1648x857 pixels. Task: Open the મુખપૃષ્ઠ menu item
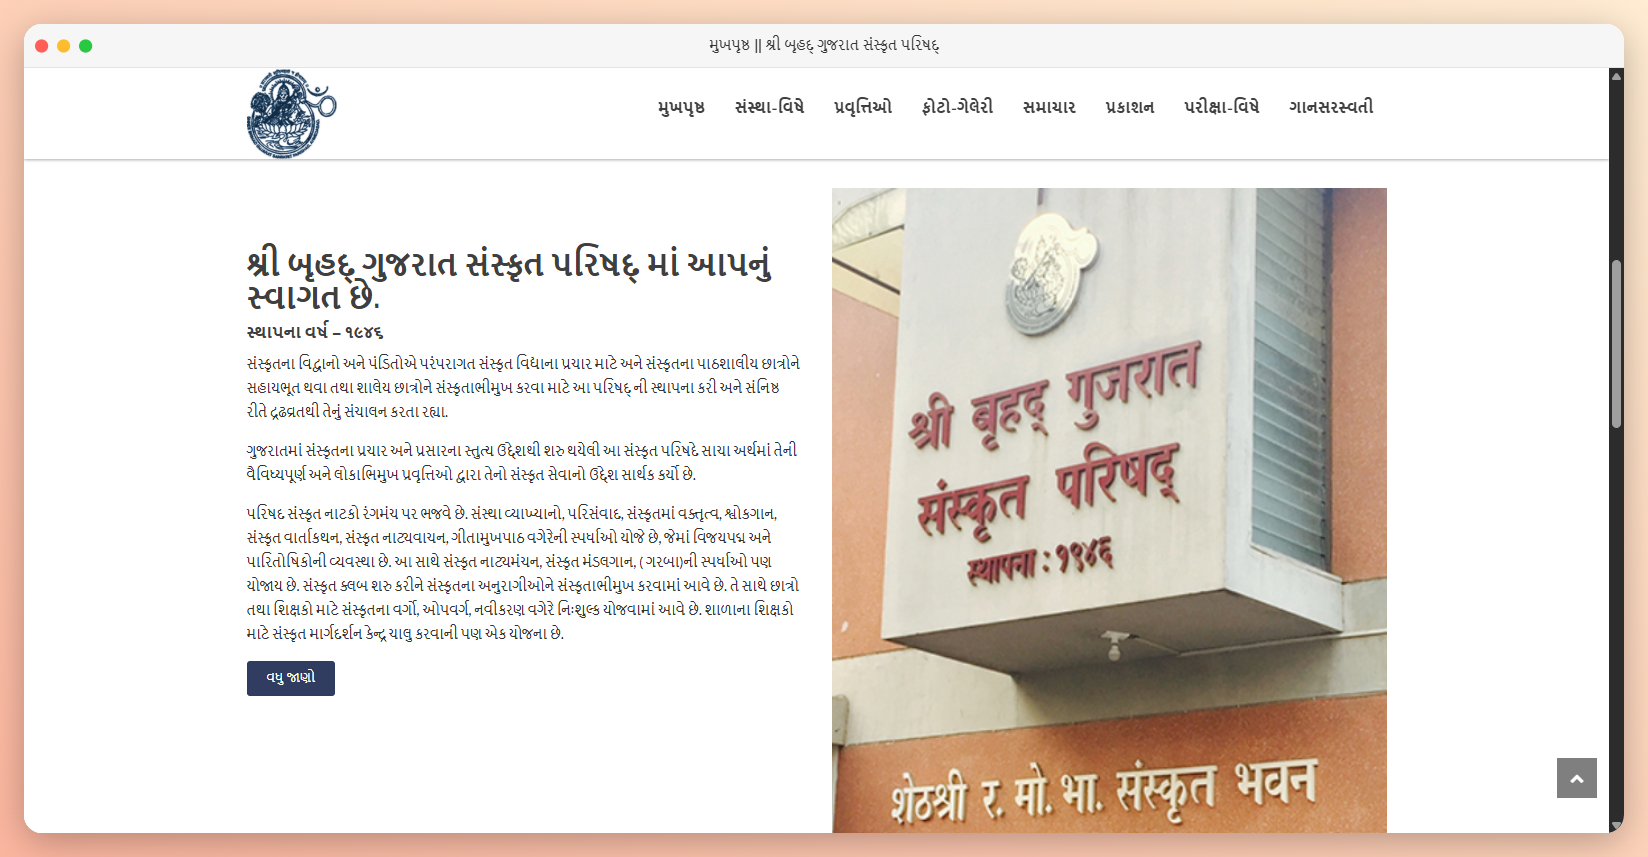681,107
